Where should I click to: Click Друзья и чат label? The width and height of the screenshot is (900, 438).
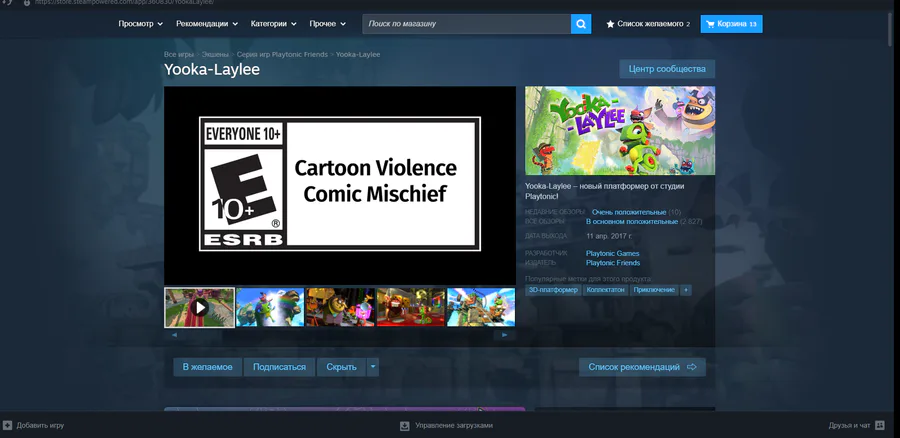click(x=849, y=425)
